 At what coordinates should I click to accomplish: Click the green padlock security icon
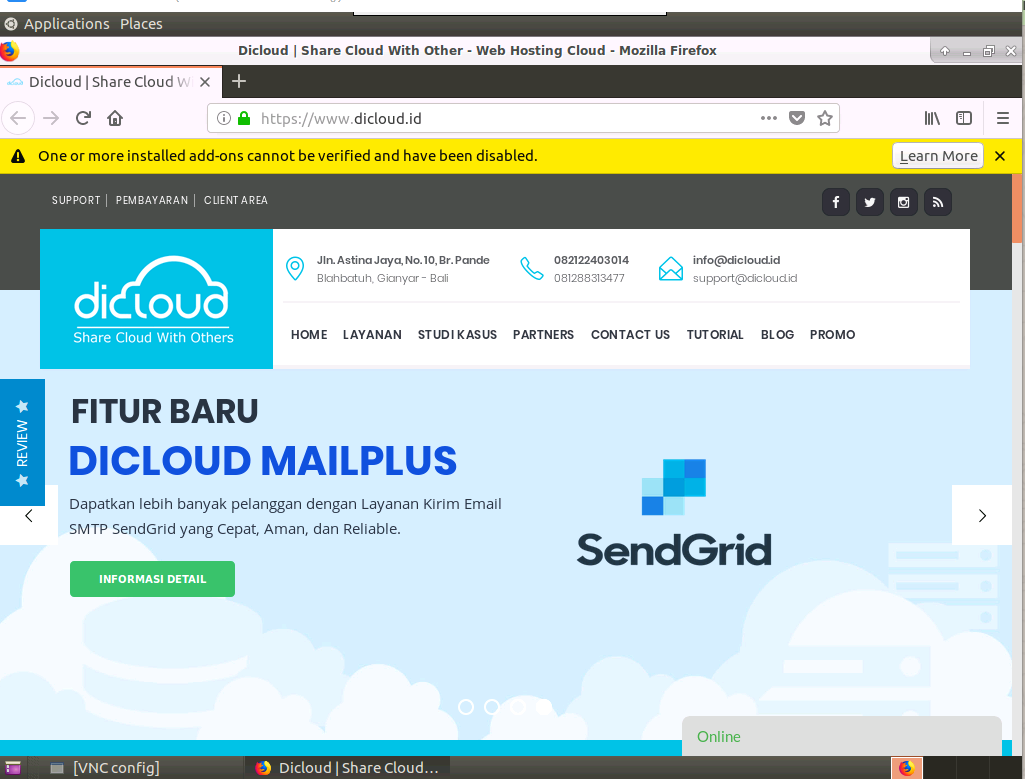point(244,118)
